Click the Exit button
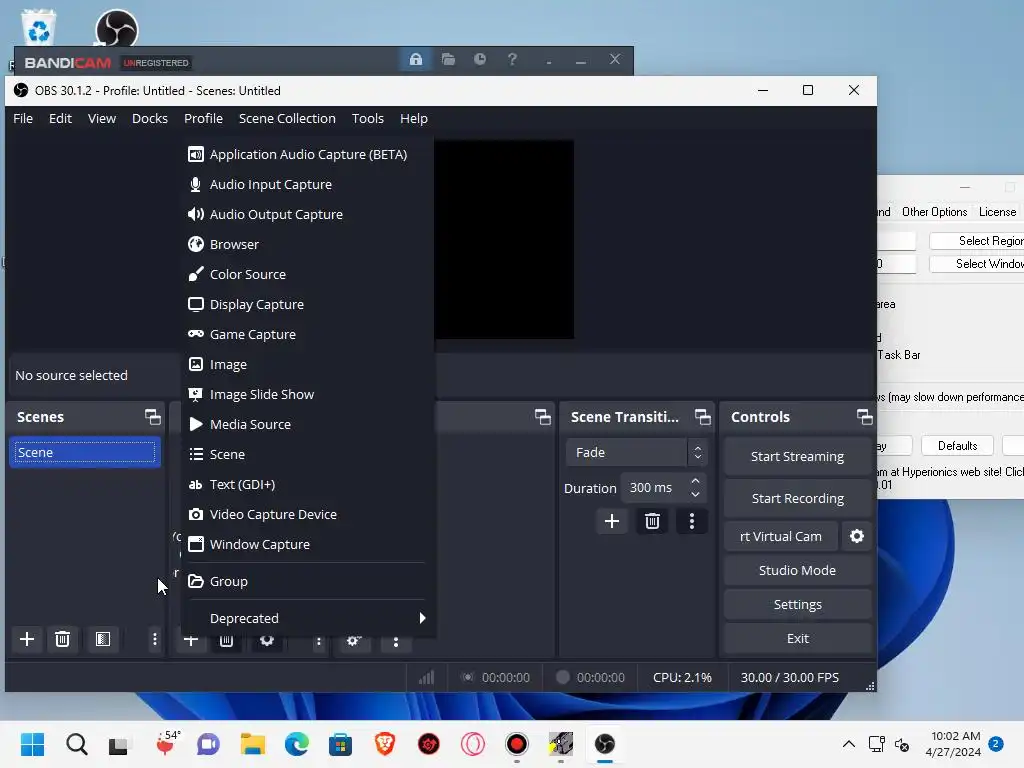1024x768 pixels. [x=797, y=638]
